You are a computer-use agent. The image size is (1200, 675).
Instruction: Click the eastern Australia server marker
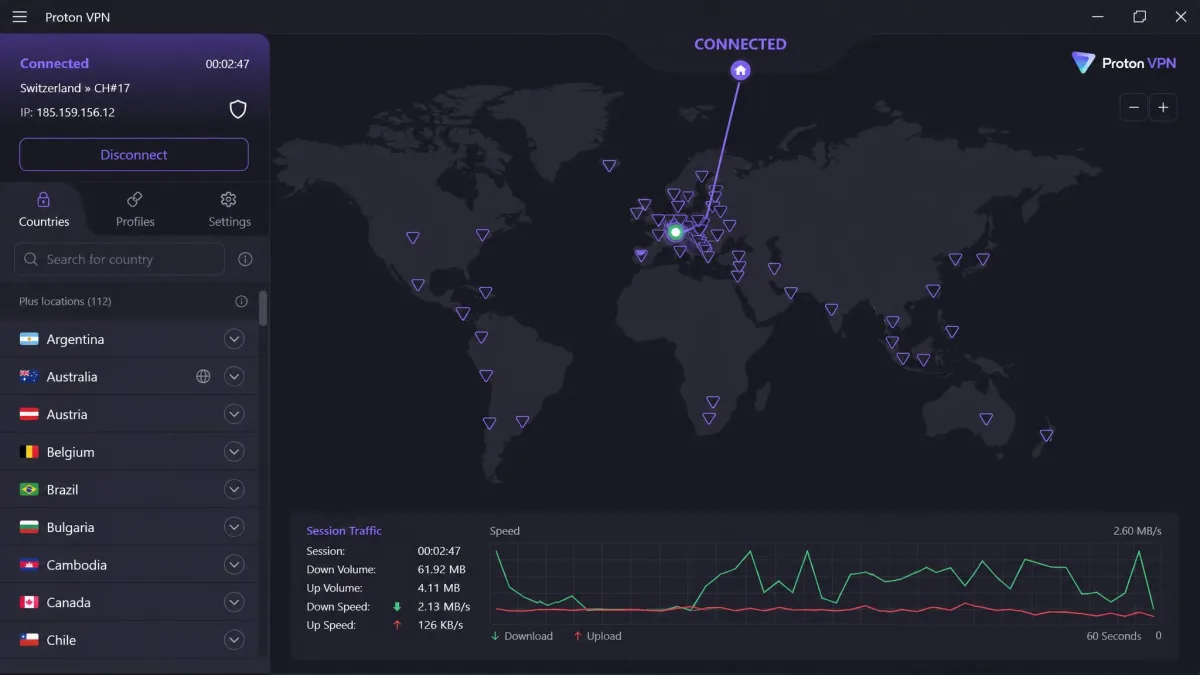point(986,419)
